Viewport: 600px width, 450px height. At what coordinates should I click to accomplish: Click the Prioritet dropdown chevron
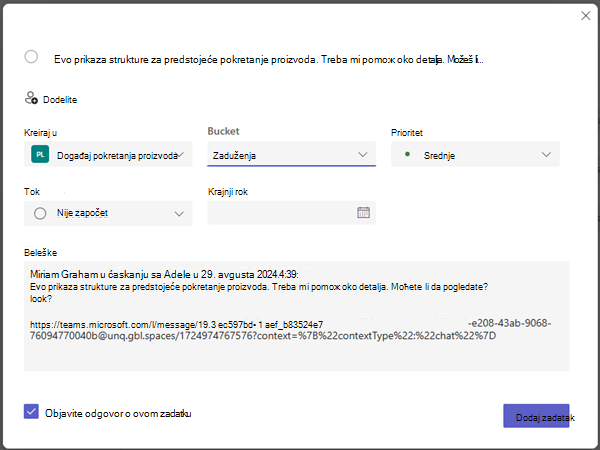(546, 155)
